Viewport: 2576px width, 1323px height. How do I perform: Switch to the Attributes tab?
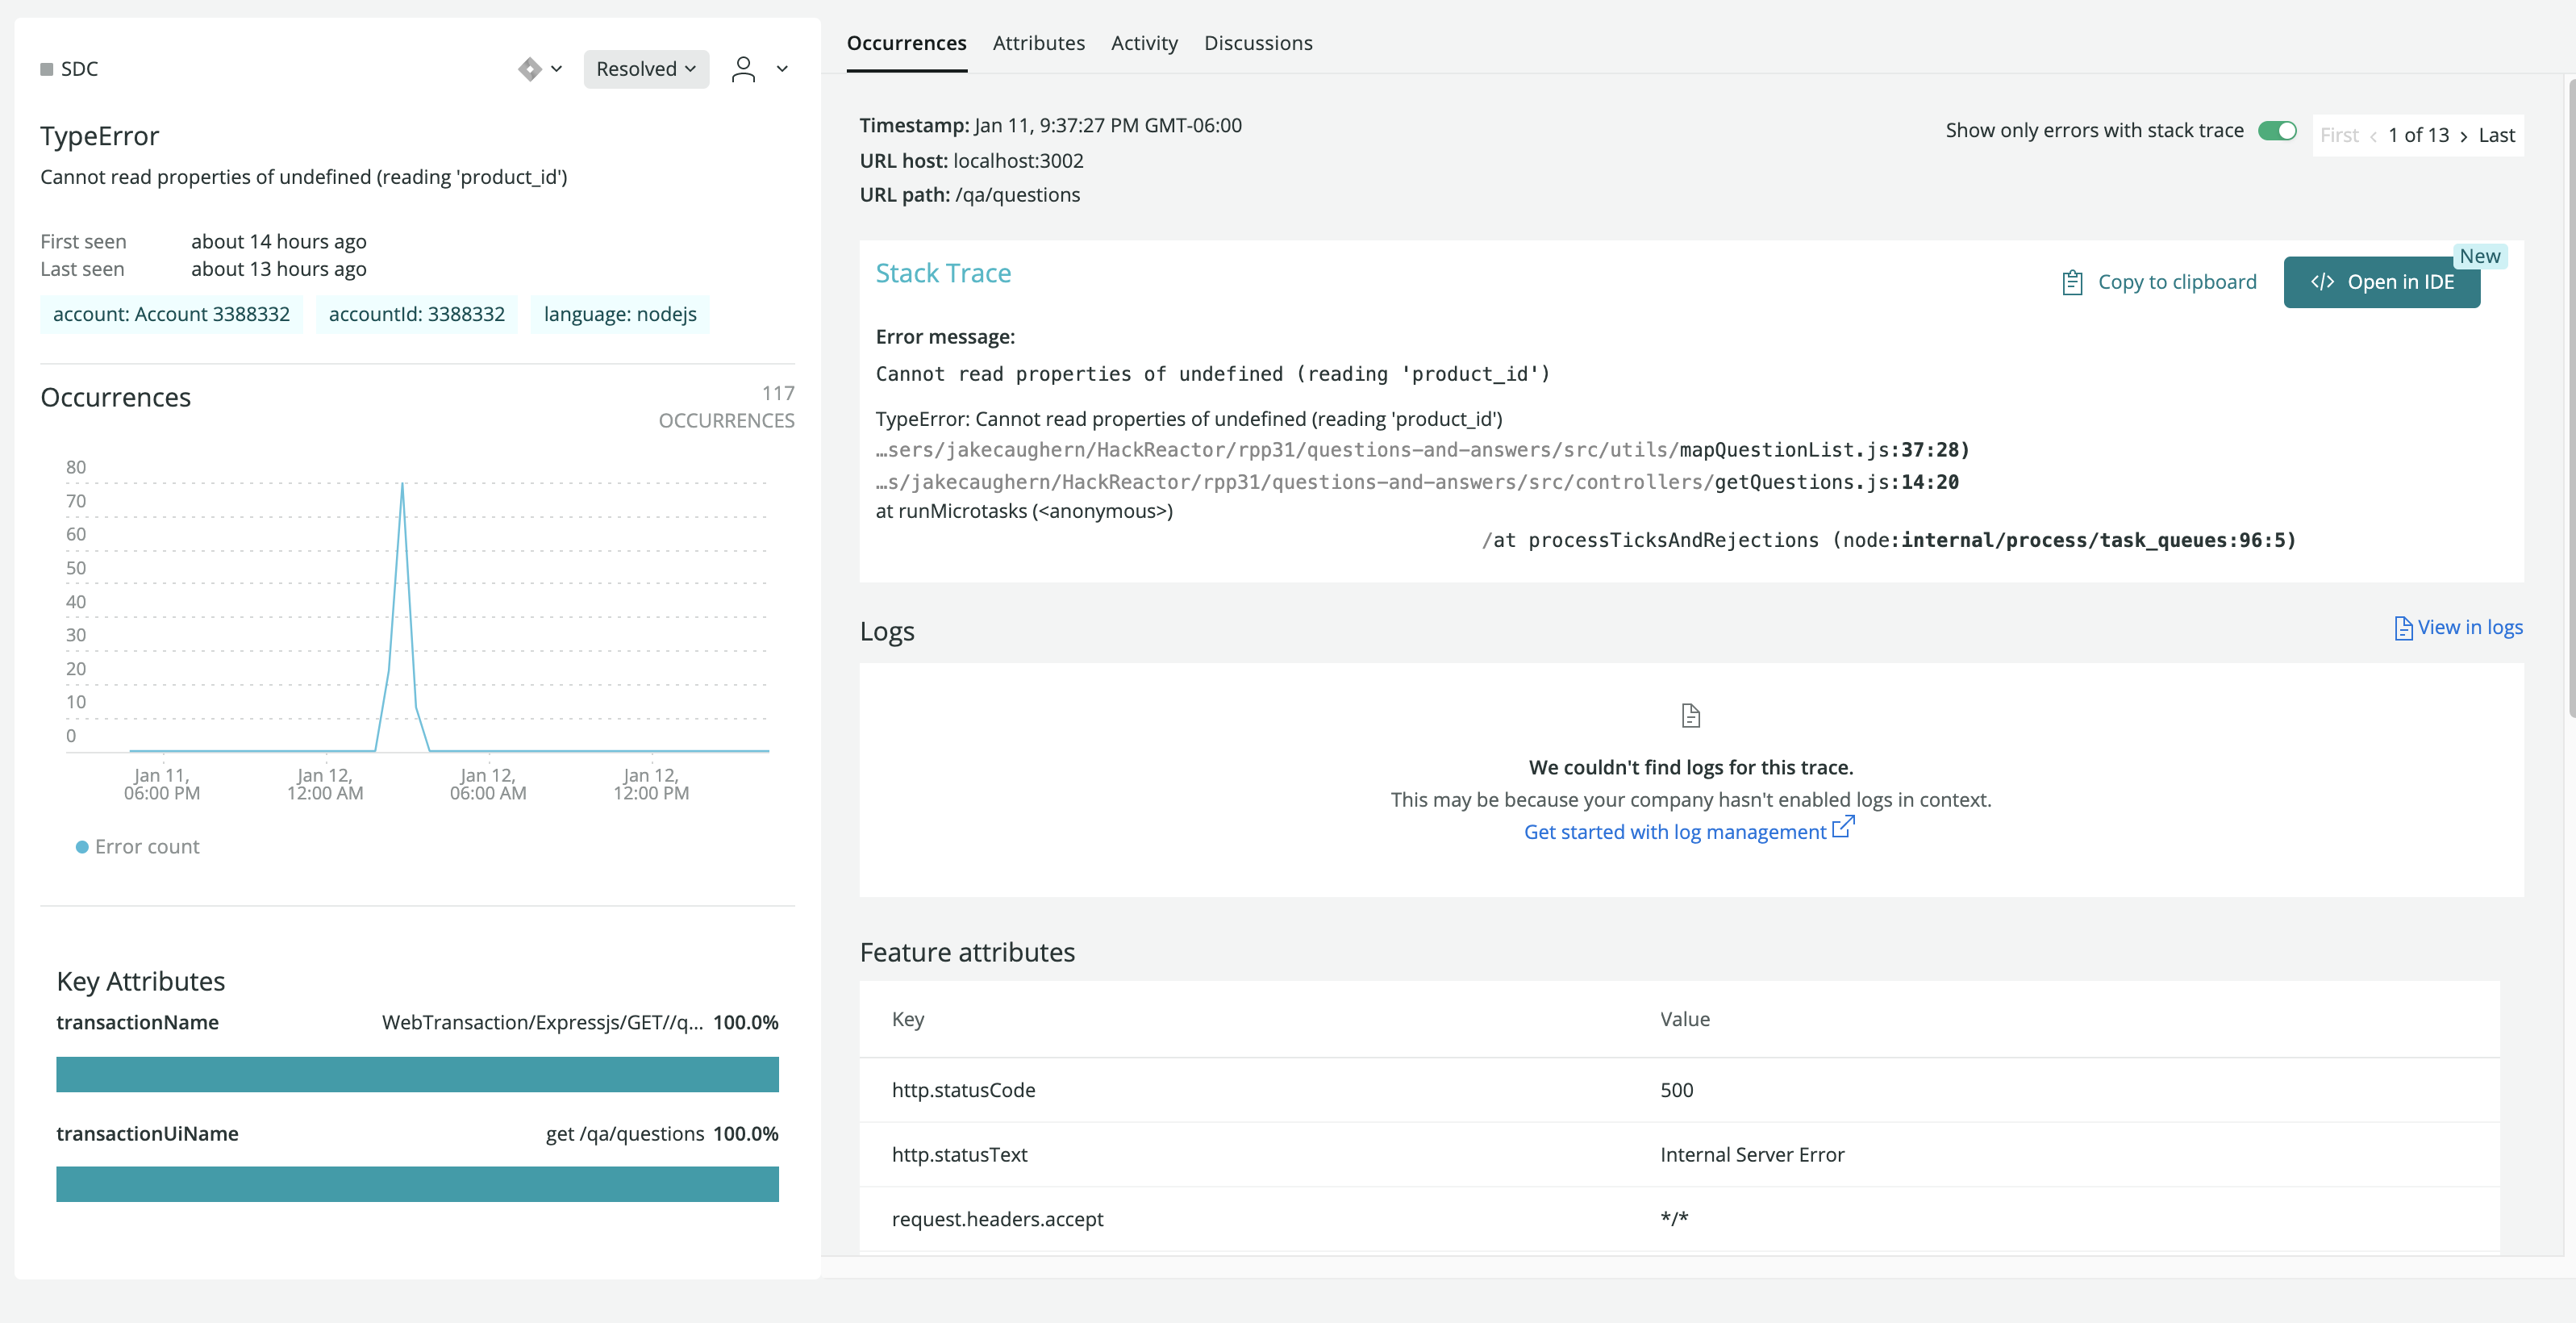[1038, 43]
